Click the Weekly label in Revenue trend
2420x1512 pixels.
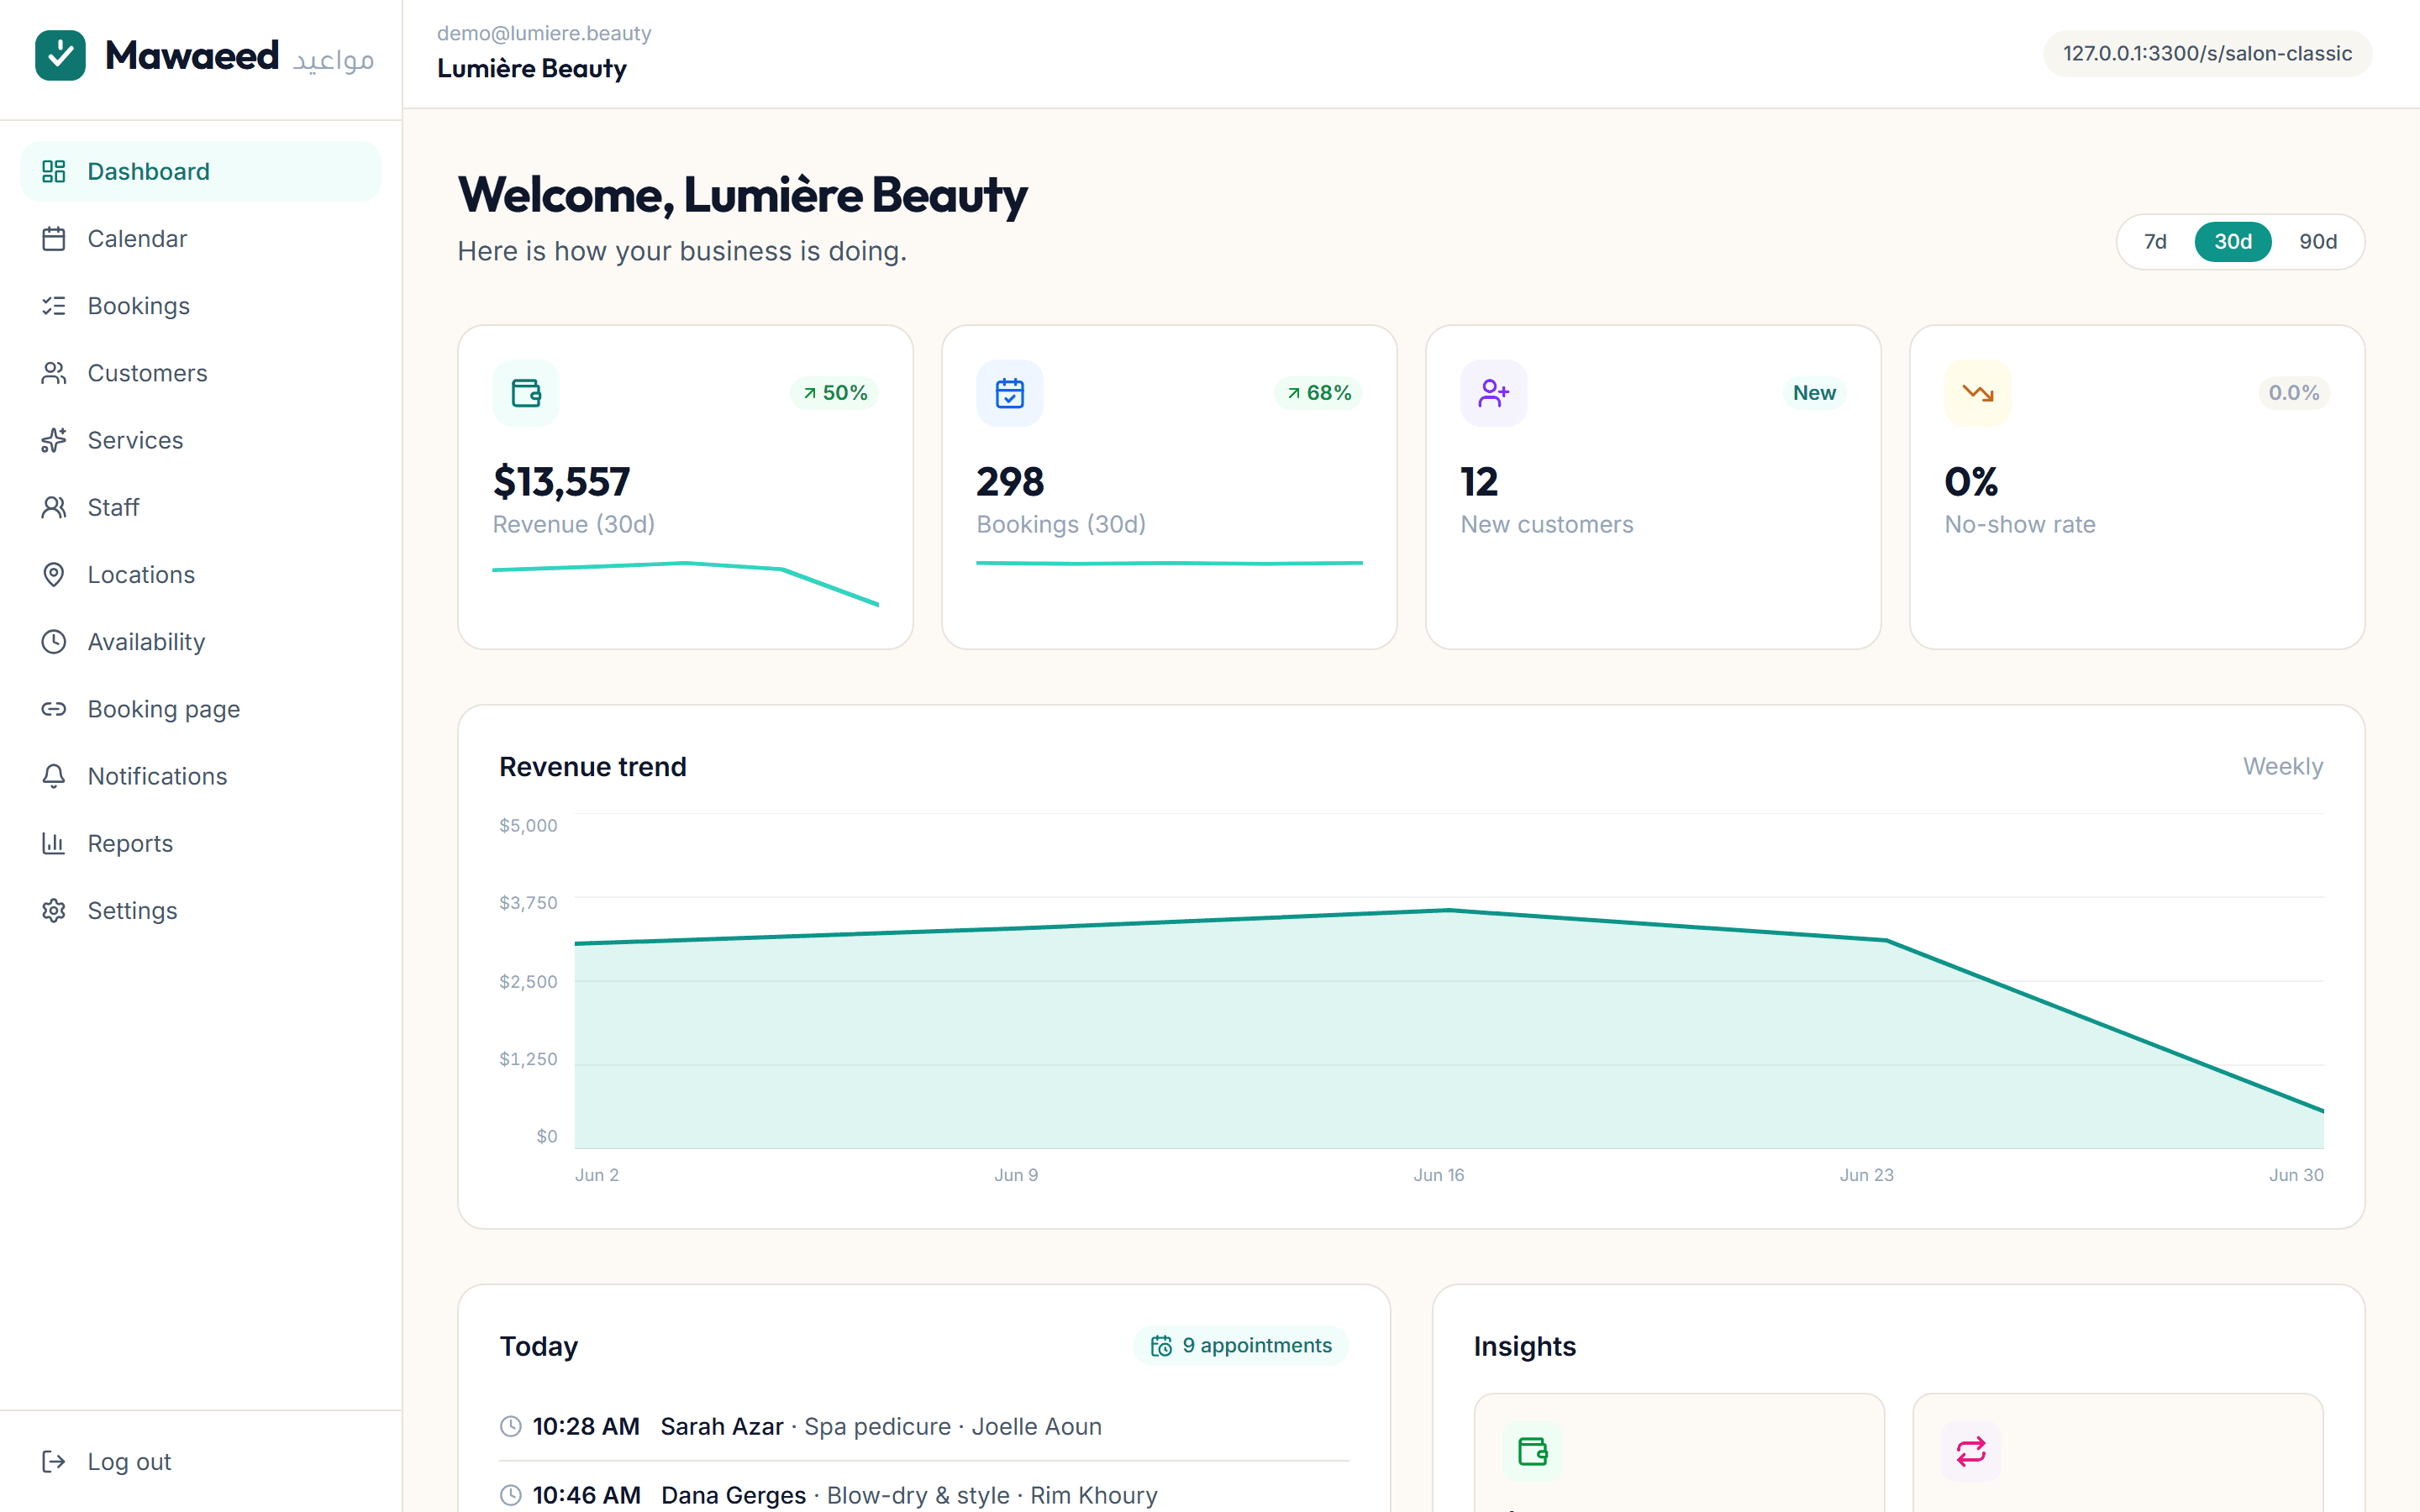point(2283,766)
